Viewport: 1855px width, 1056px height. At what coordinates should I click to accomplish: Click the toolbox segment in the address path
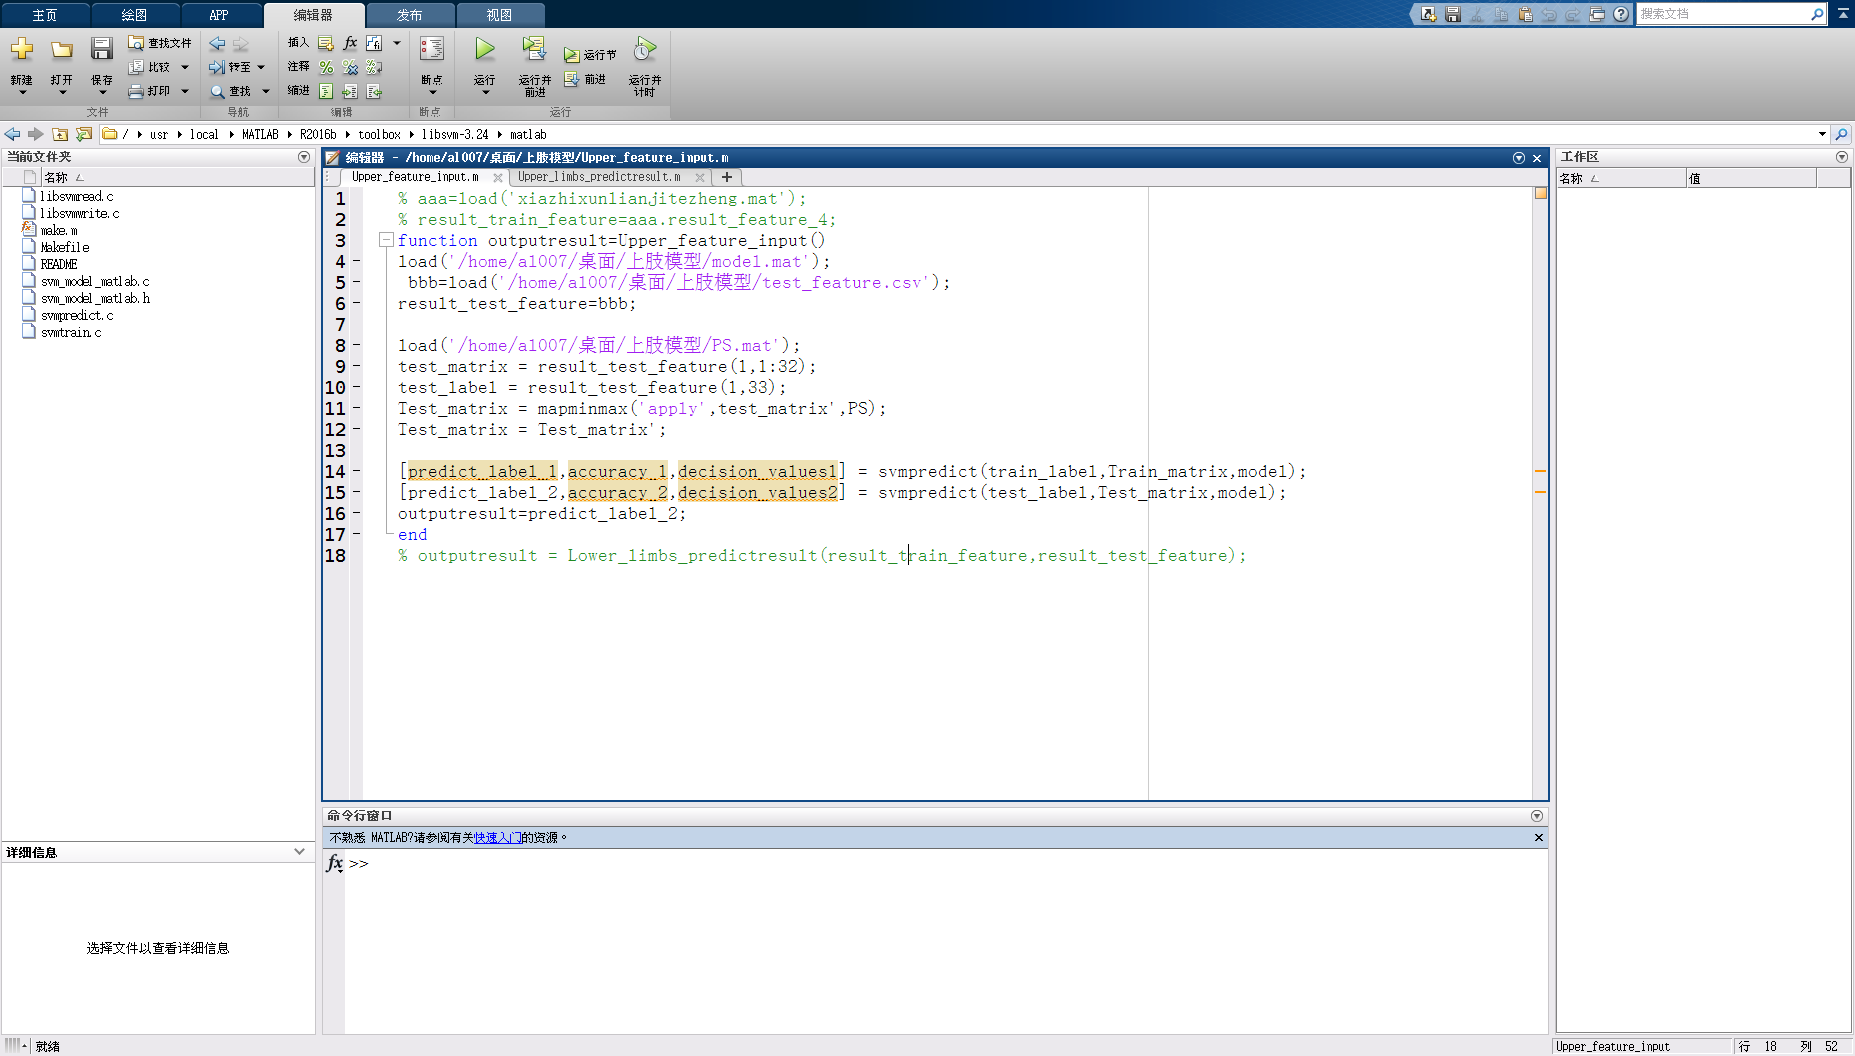[x=379, y=134]
